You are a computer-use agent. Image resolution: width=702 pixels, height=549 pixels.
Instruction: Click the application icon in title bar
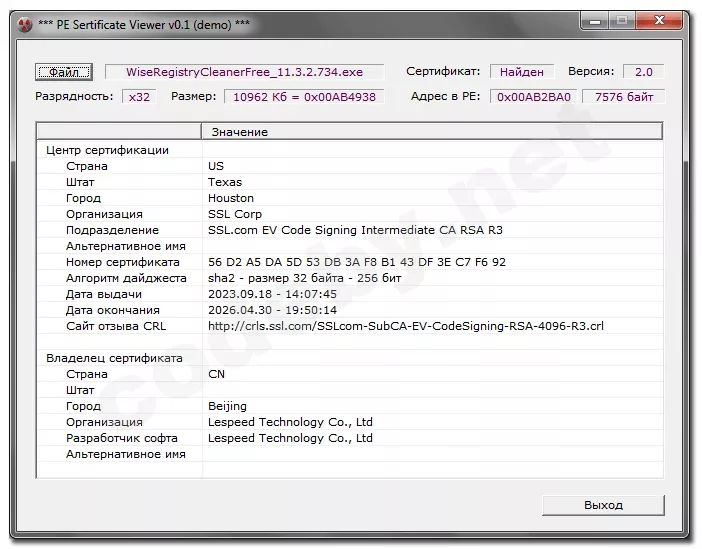(25, 24)
